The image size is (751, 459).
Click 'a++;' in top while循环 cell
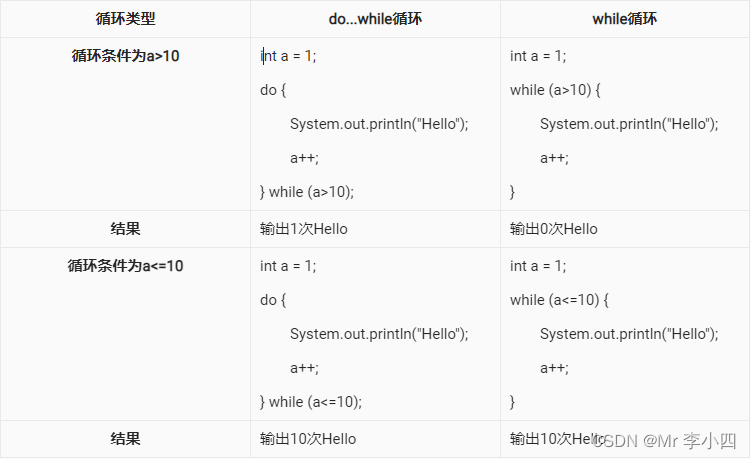[x=554, y=158]
